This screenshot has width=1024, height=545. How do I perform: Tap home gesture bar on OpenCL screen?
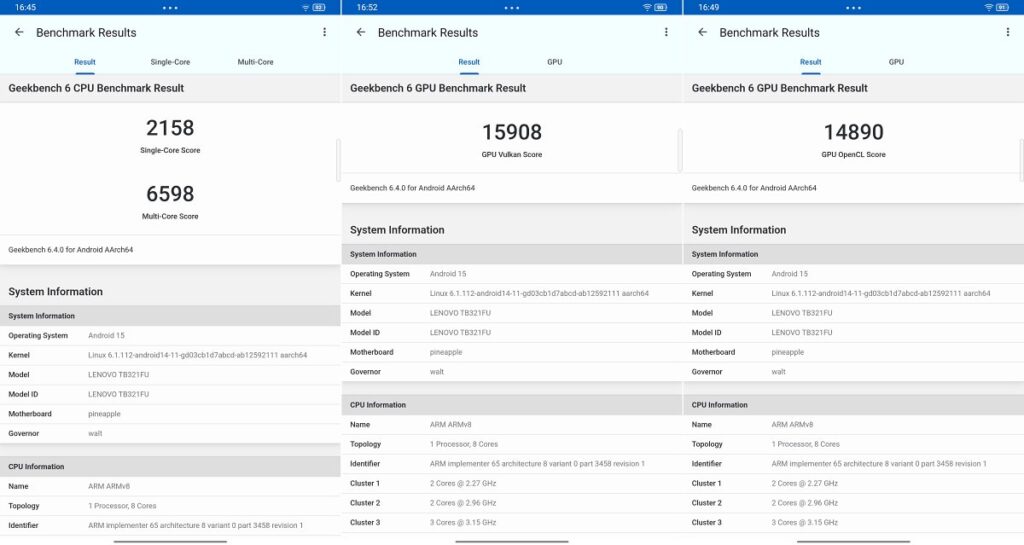(x=854, y=541)
